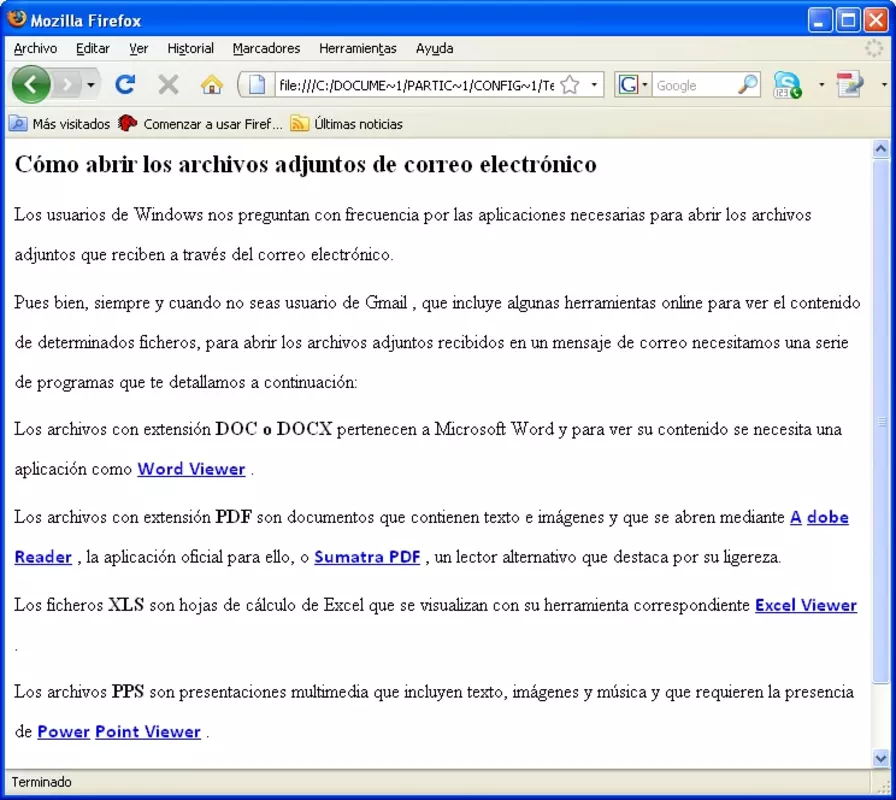The height and width of the screenshot is (800, 896).
Task: Open the Historial menu
Action: (x=190, y=49)
